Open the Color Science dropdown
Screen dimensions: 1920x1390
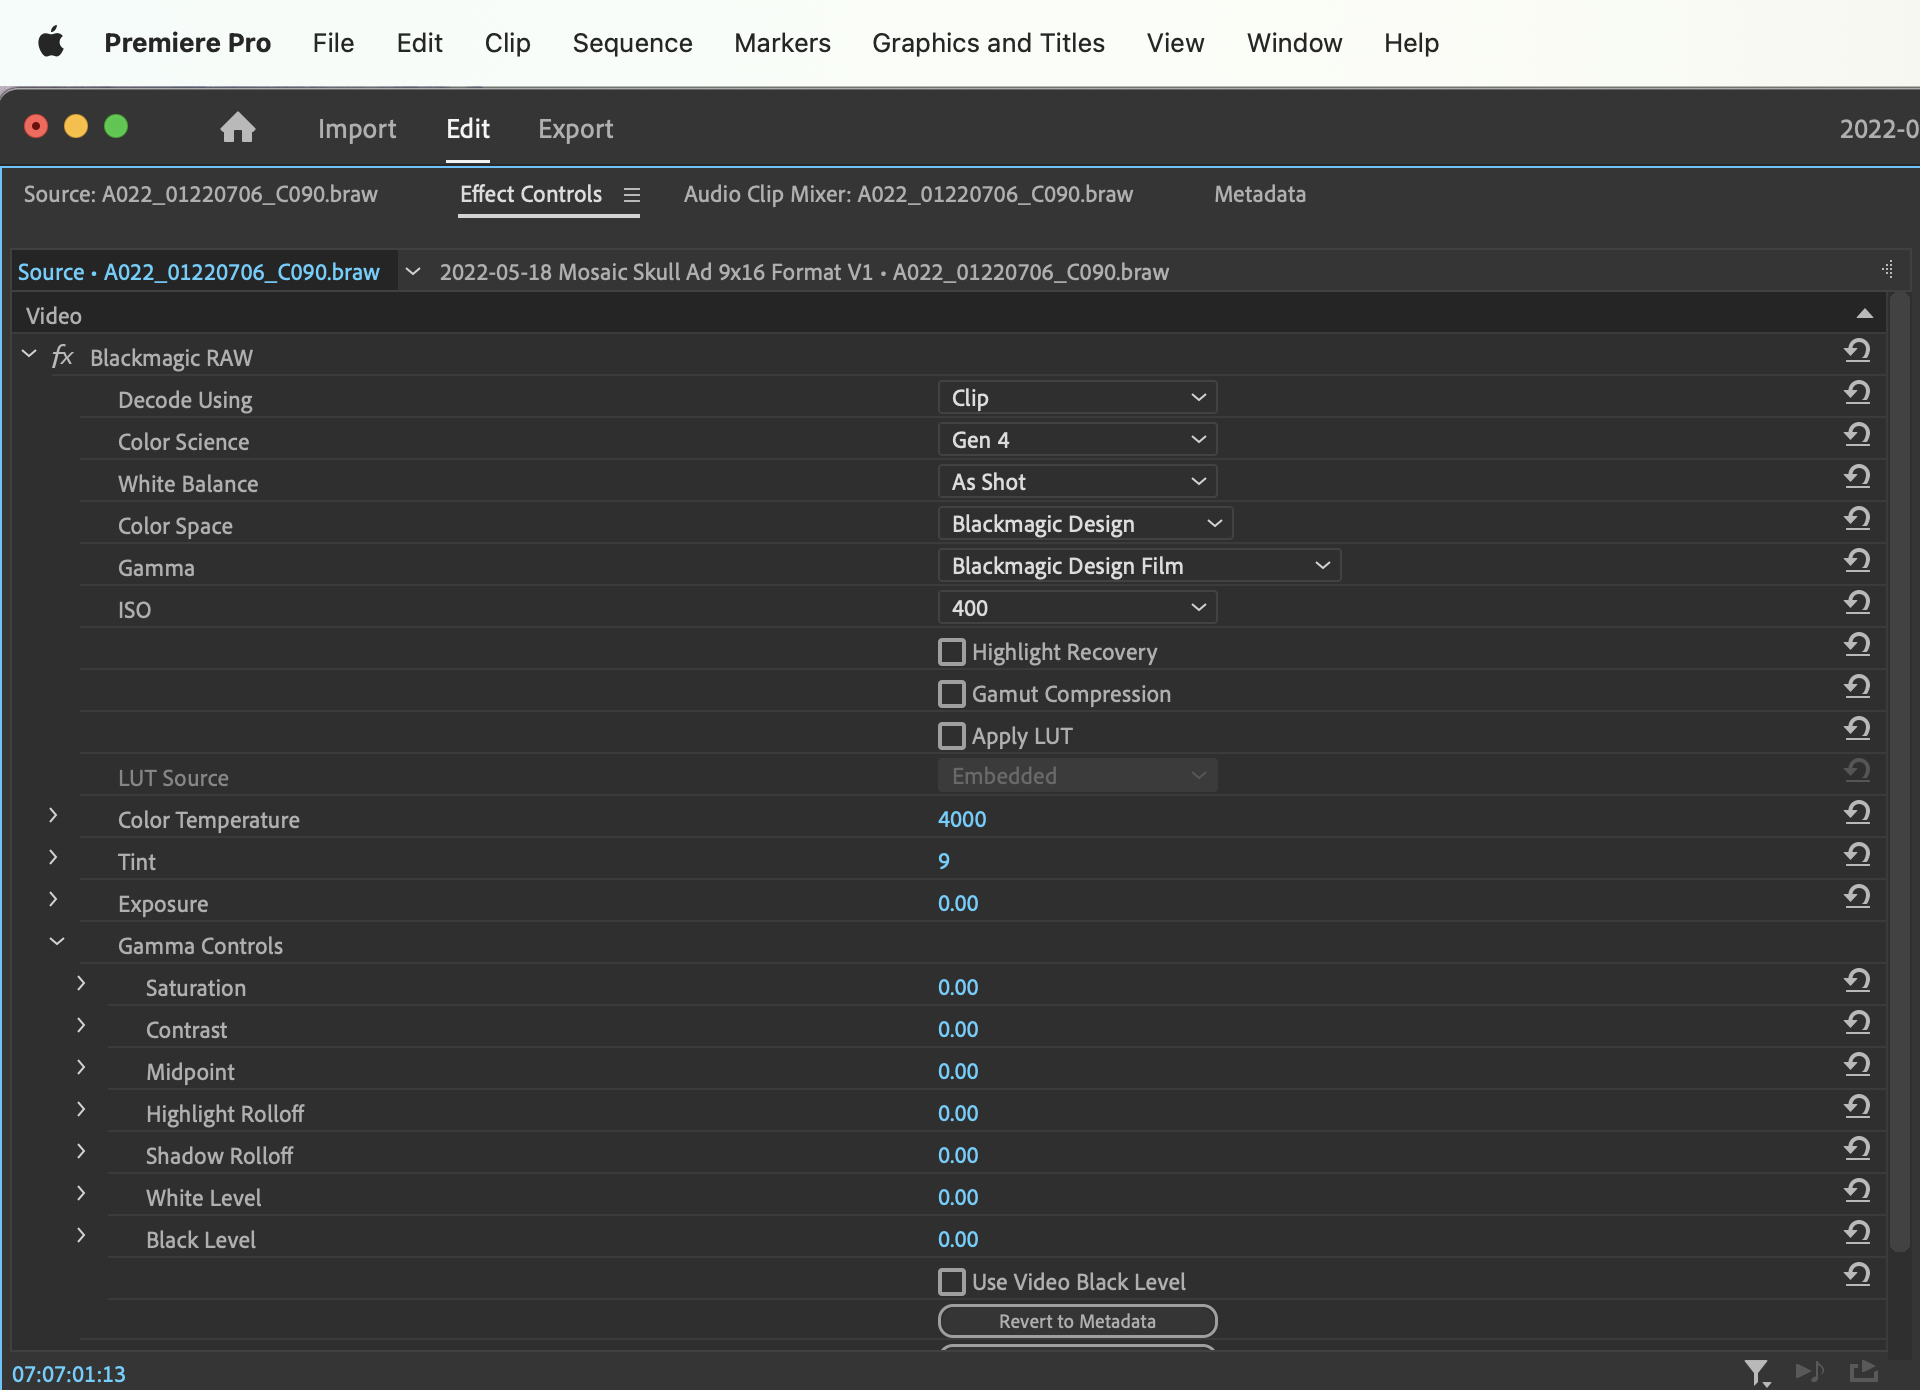pyautogui.click(x=1077, y=439)
